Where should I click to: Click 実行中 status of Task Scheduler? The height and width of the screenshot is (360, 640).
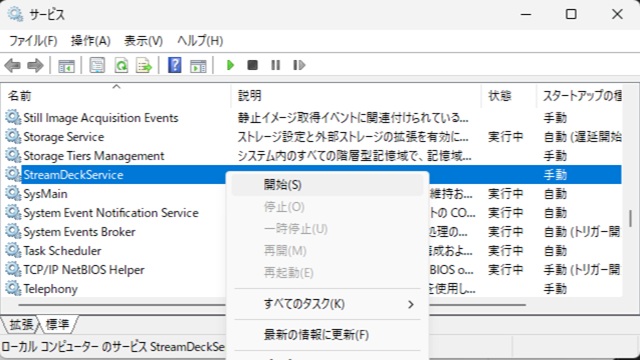coord(505,251)
